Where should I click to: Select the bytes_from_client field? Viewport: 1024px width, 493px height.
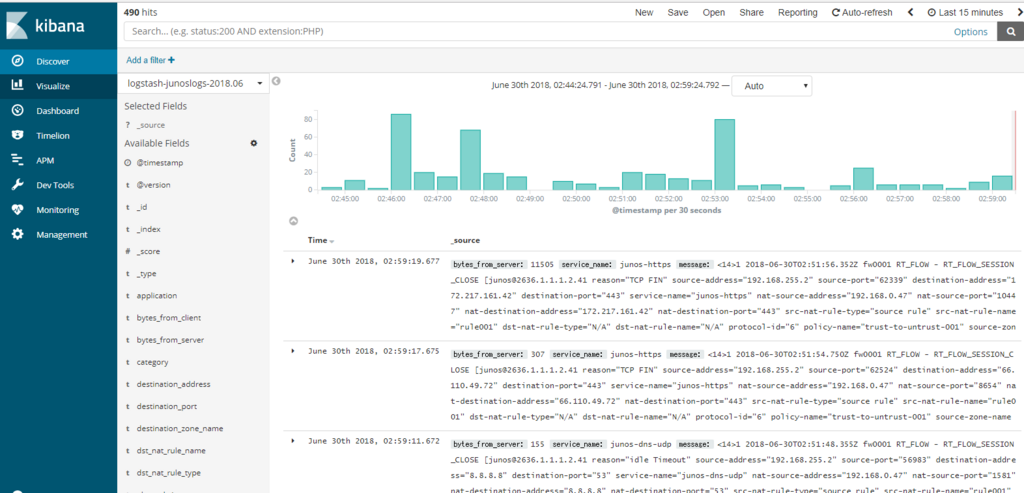point(168,318)
